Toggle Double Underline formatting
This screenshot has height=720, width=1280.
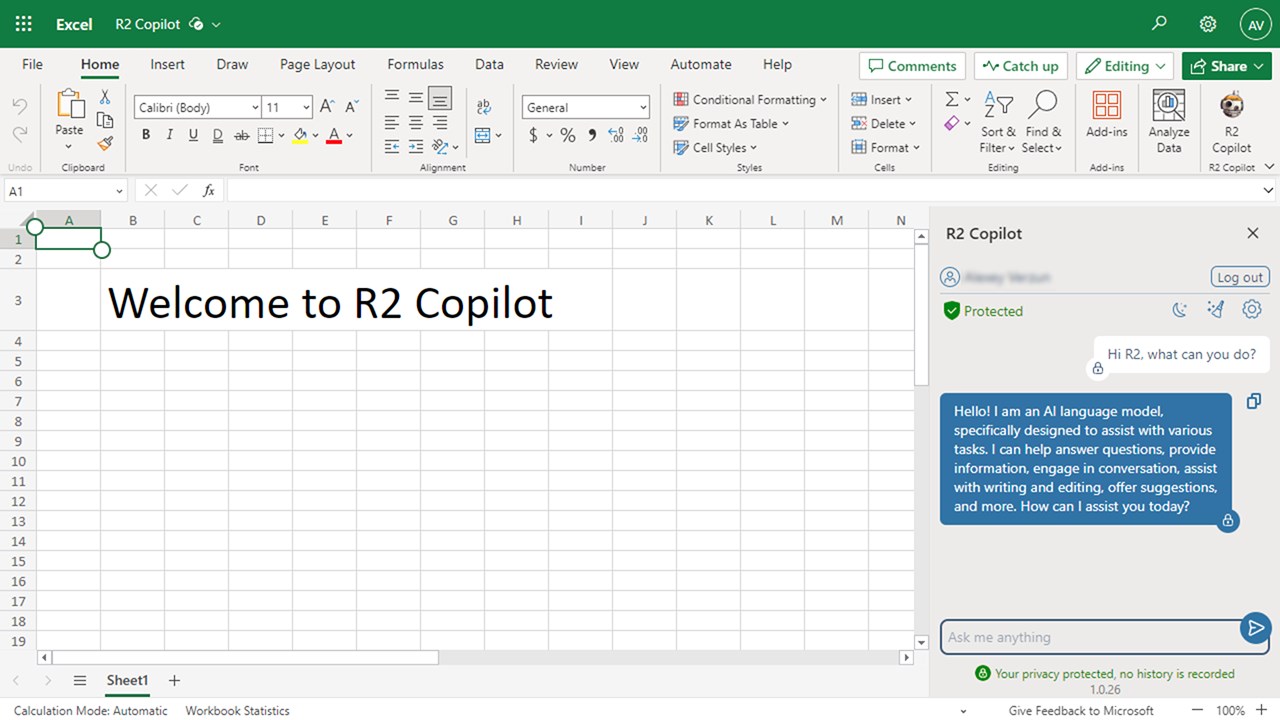tap(217, 135)
